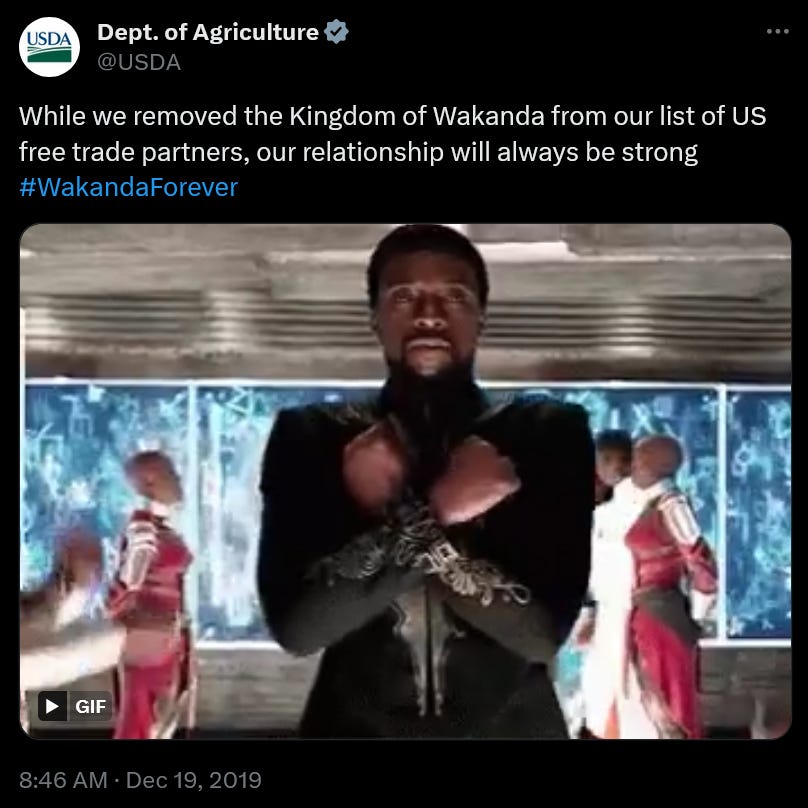
Task: Click the blue verified checkmark badge
Action: pyautogui.click(x=336, y=31)
